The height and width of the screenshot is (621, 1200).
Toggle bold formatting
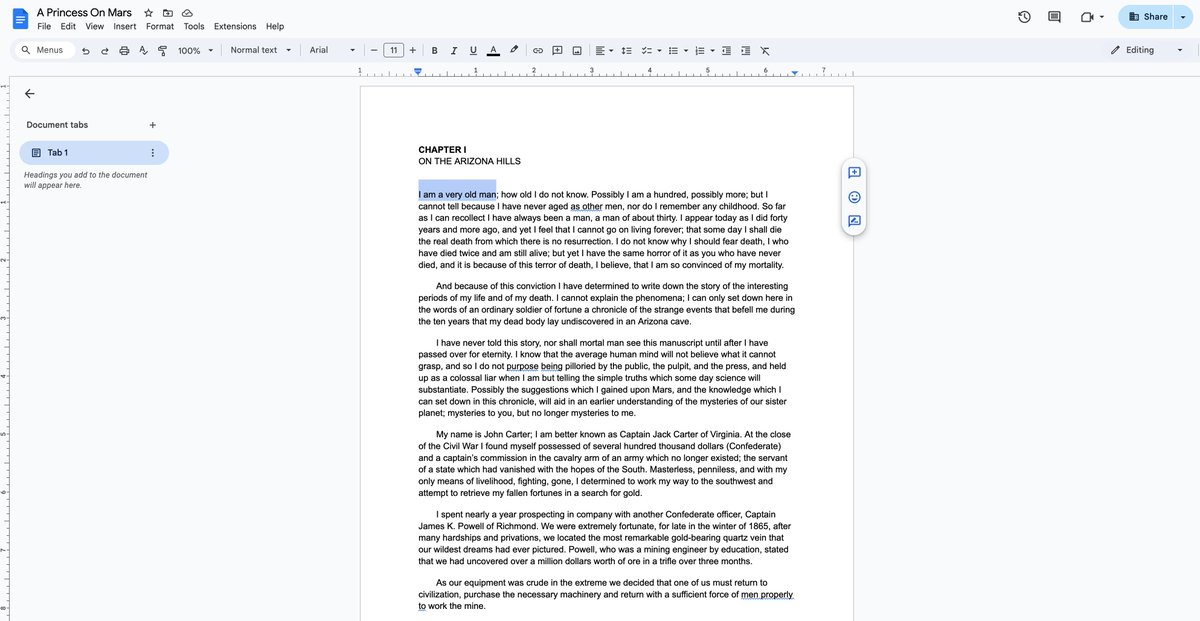[435, 50]
